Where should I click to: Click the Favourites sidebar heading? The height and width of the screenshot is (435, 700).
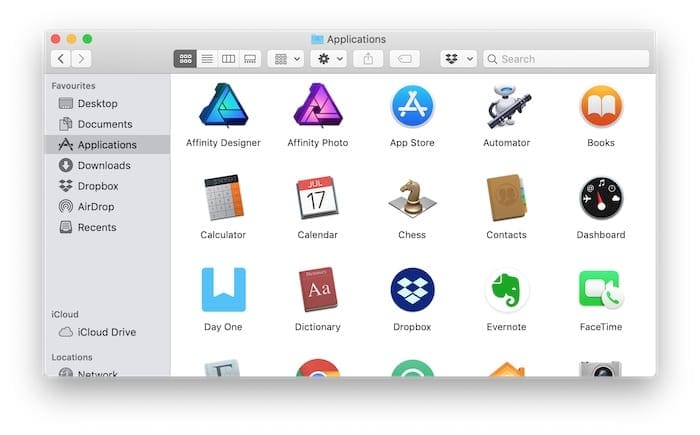click(73, 85)
